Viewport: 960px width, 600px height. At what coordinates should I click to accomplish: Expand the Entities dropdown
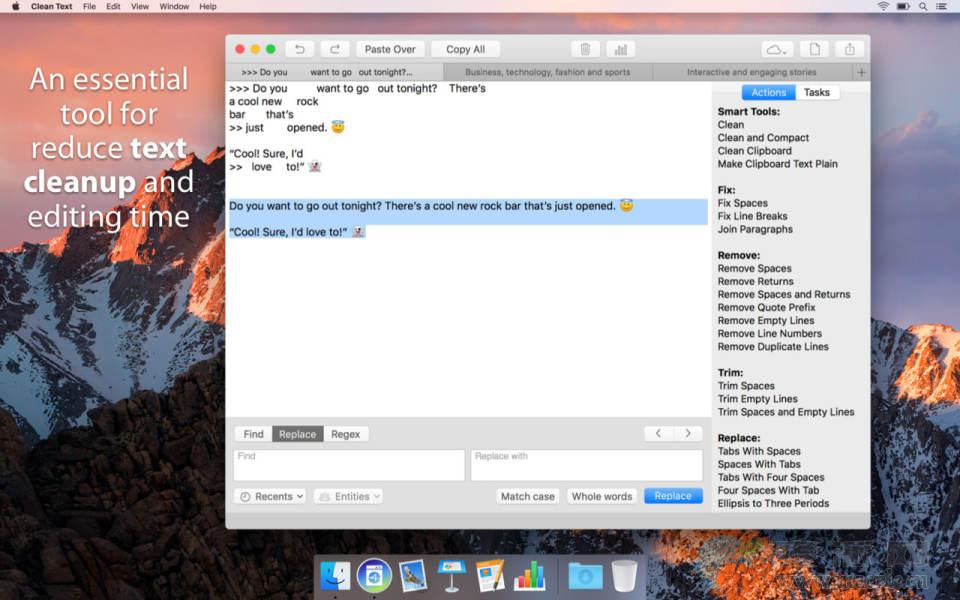(348, 496)
